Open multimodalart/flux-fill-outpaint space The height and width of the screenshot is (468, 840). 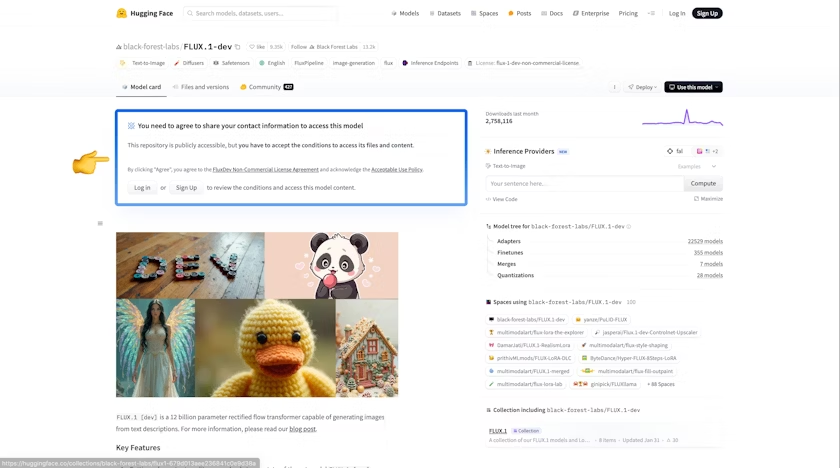[628, 371]
